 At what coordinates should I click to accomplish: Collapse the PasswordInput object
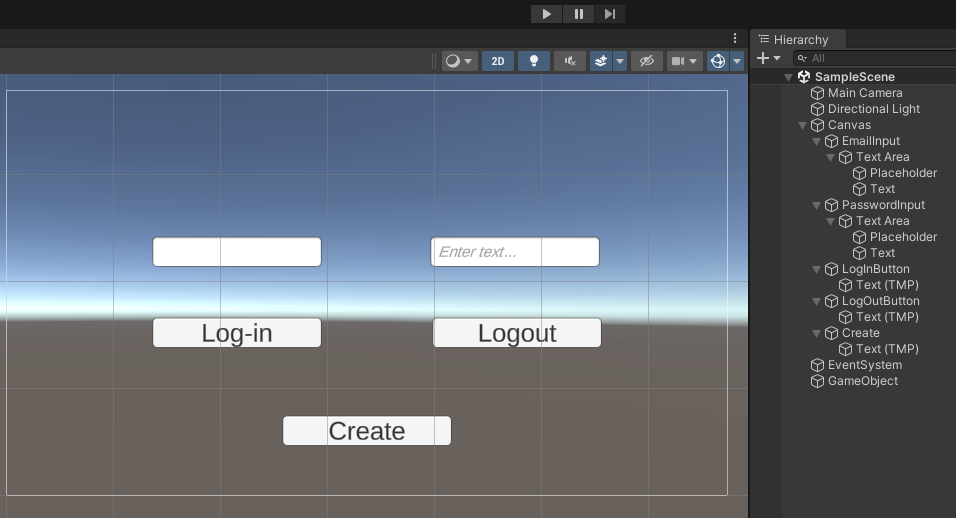pos(816,205)
